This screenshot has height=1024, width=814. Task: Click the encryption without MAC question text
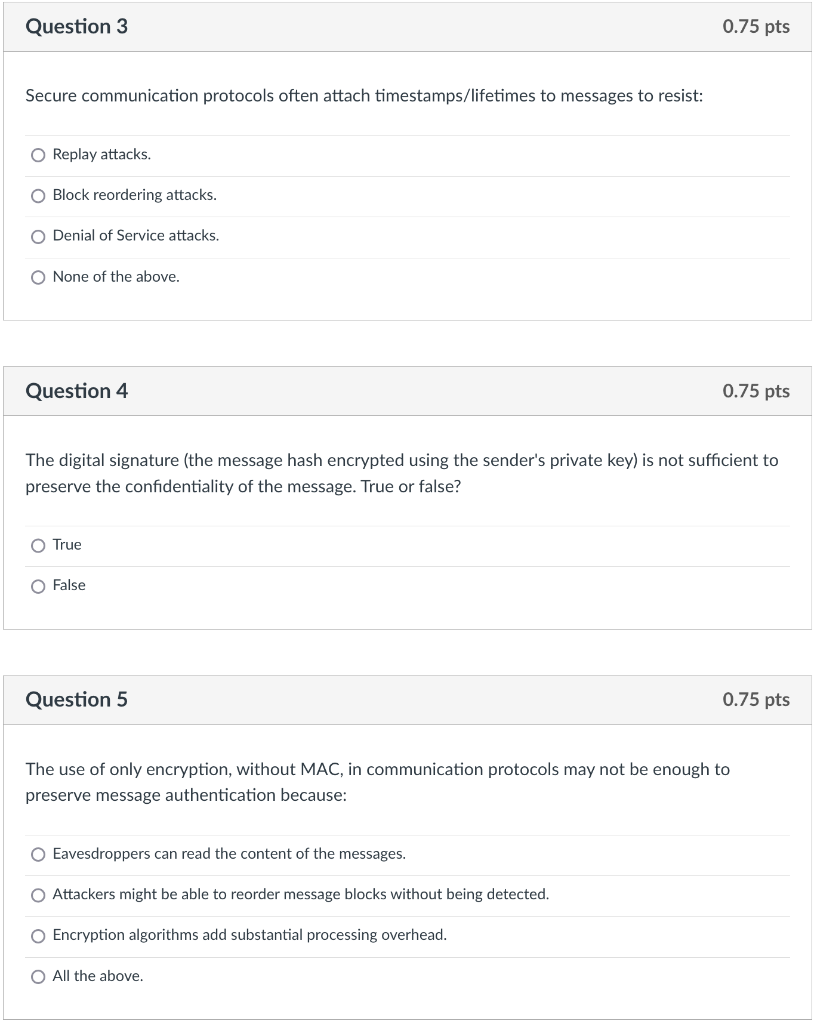[x=378, y=782]
